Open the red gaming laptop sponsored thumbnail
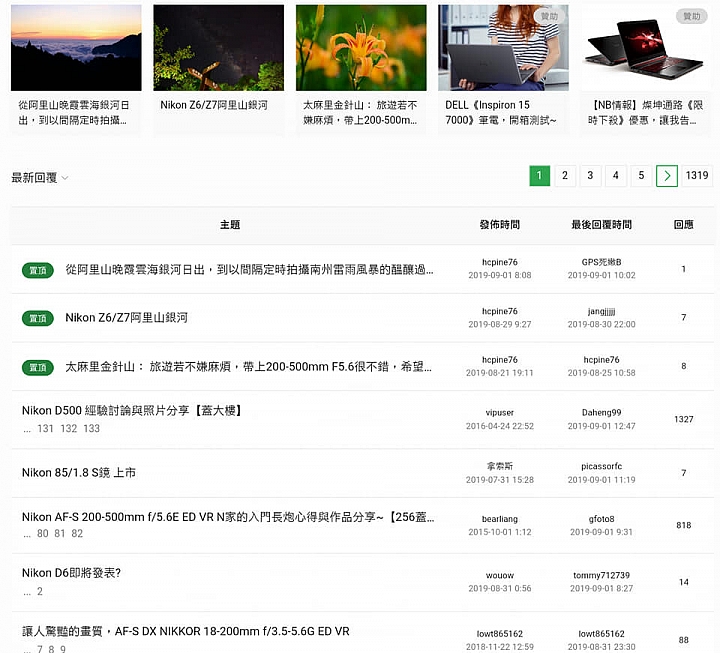The width and height of the screenshot is (720, 653). (646, 48)
